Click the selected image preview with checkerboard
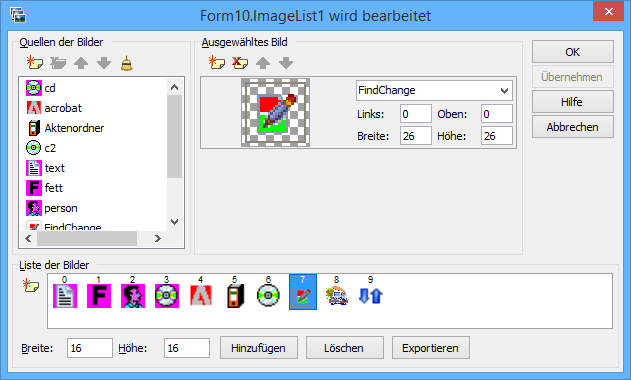Screen dimensions: 631x380 click(276, 112)
